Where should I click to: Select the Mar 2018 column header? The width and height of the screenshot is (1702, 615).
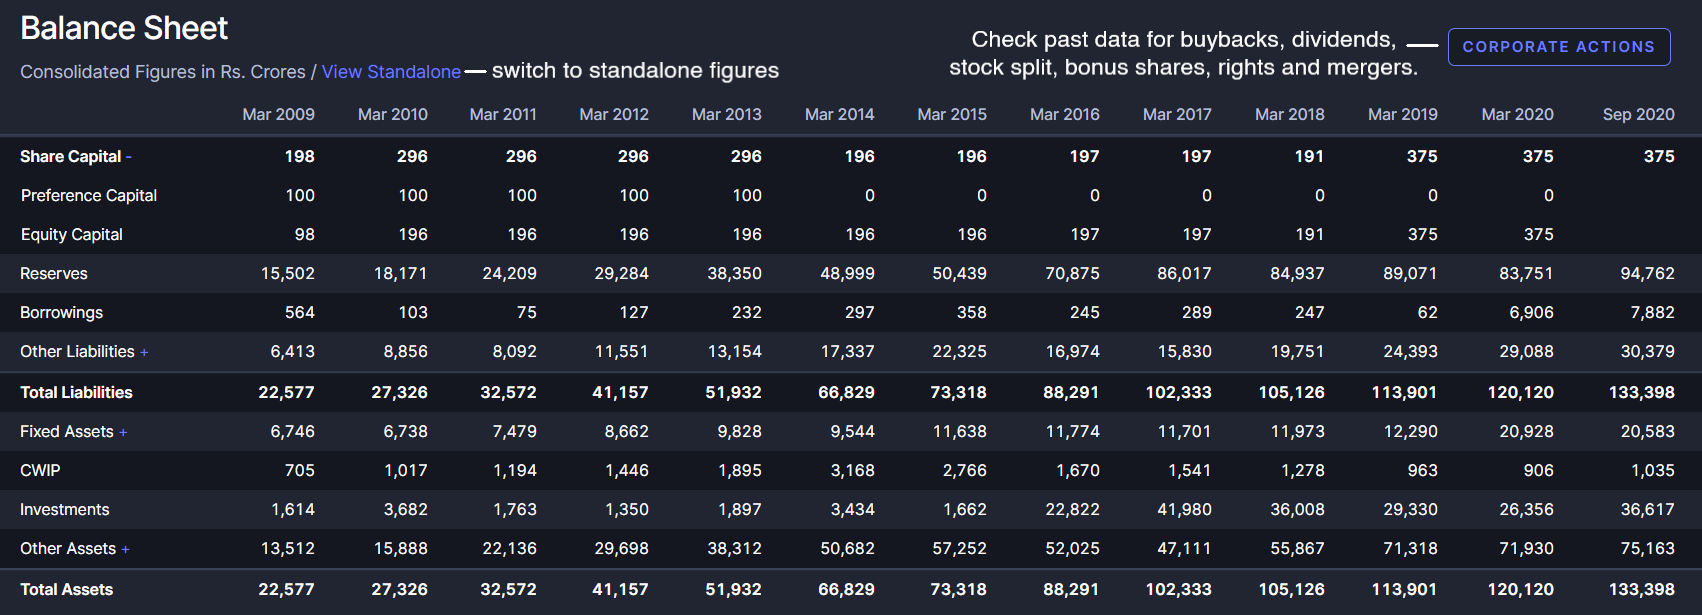1290,114
